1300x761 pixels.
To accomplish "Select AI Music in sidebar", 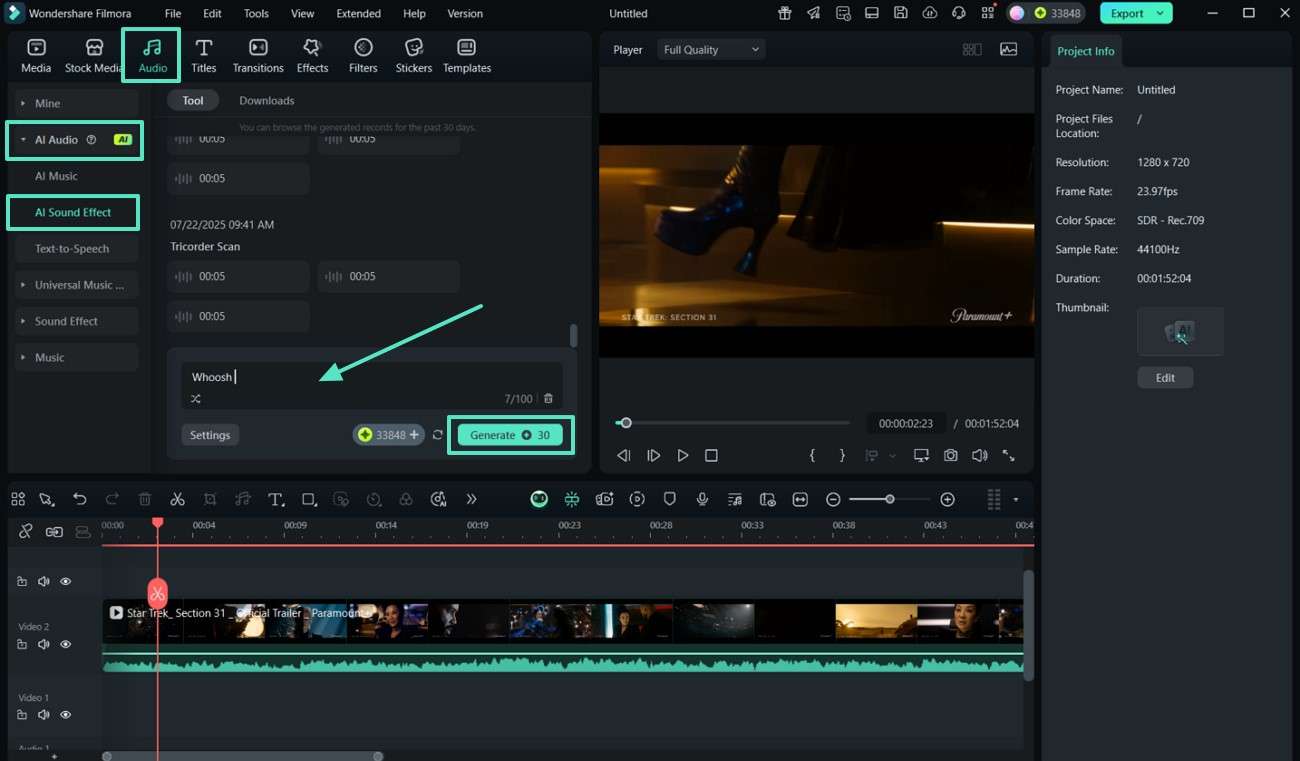I will point(56,176).
